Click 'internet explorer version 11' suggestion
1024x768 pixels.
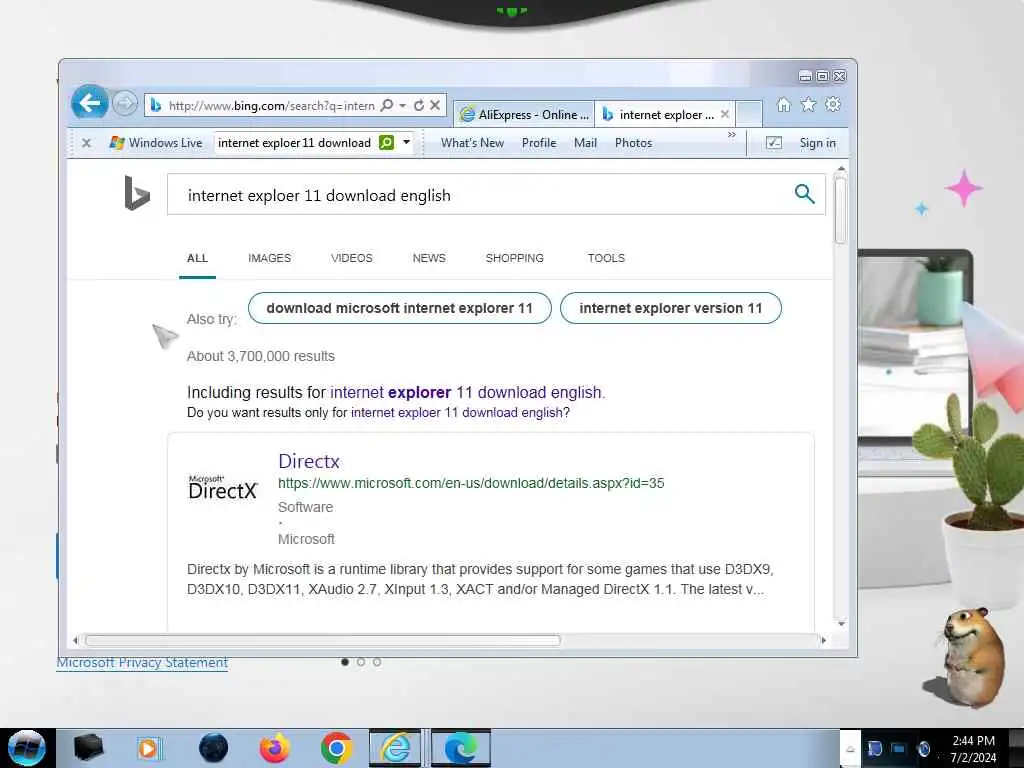pyautogui.click(x=671, y=308)
